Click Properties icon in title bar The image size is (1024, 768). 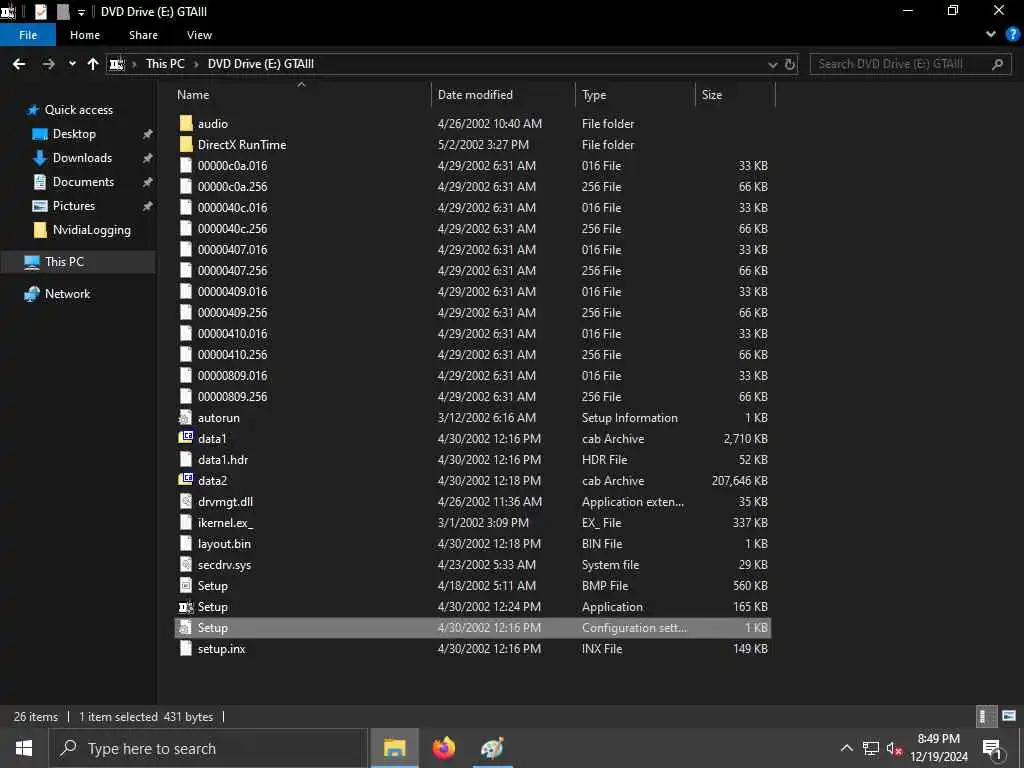[x=40, y=11]
